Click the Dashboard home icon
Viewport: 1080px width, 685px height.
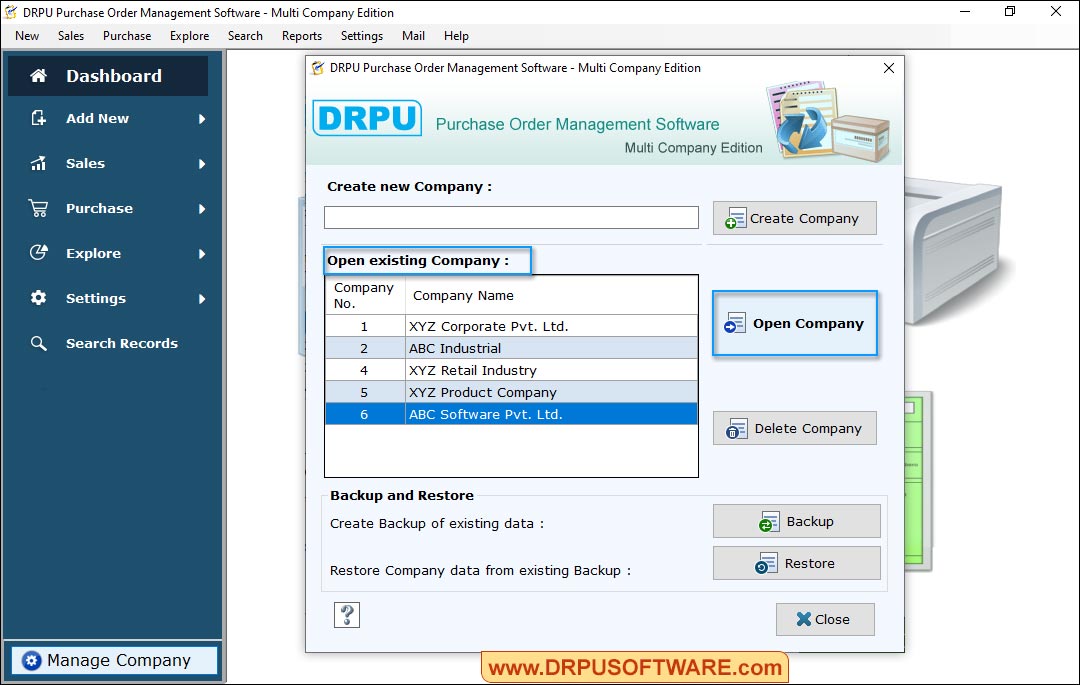click(38, 75)
